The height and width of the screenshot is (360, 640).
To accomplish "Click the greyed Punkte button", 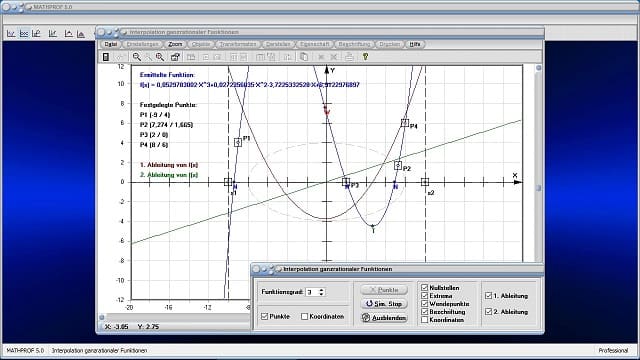I will pos(384,290).
